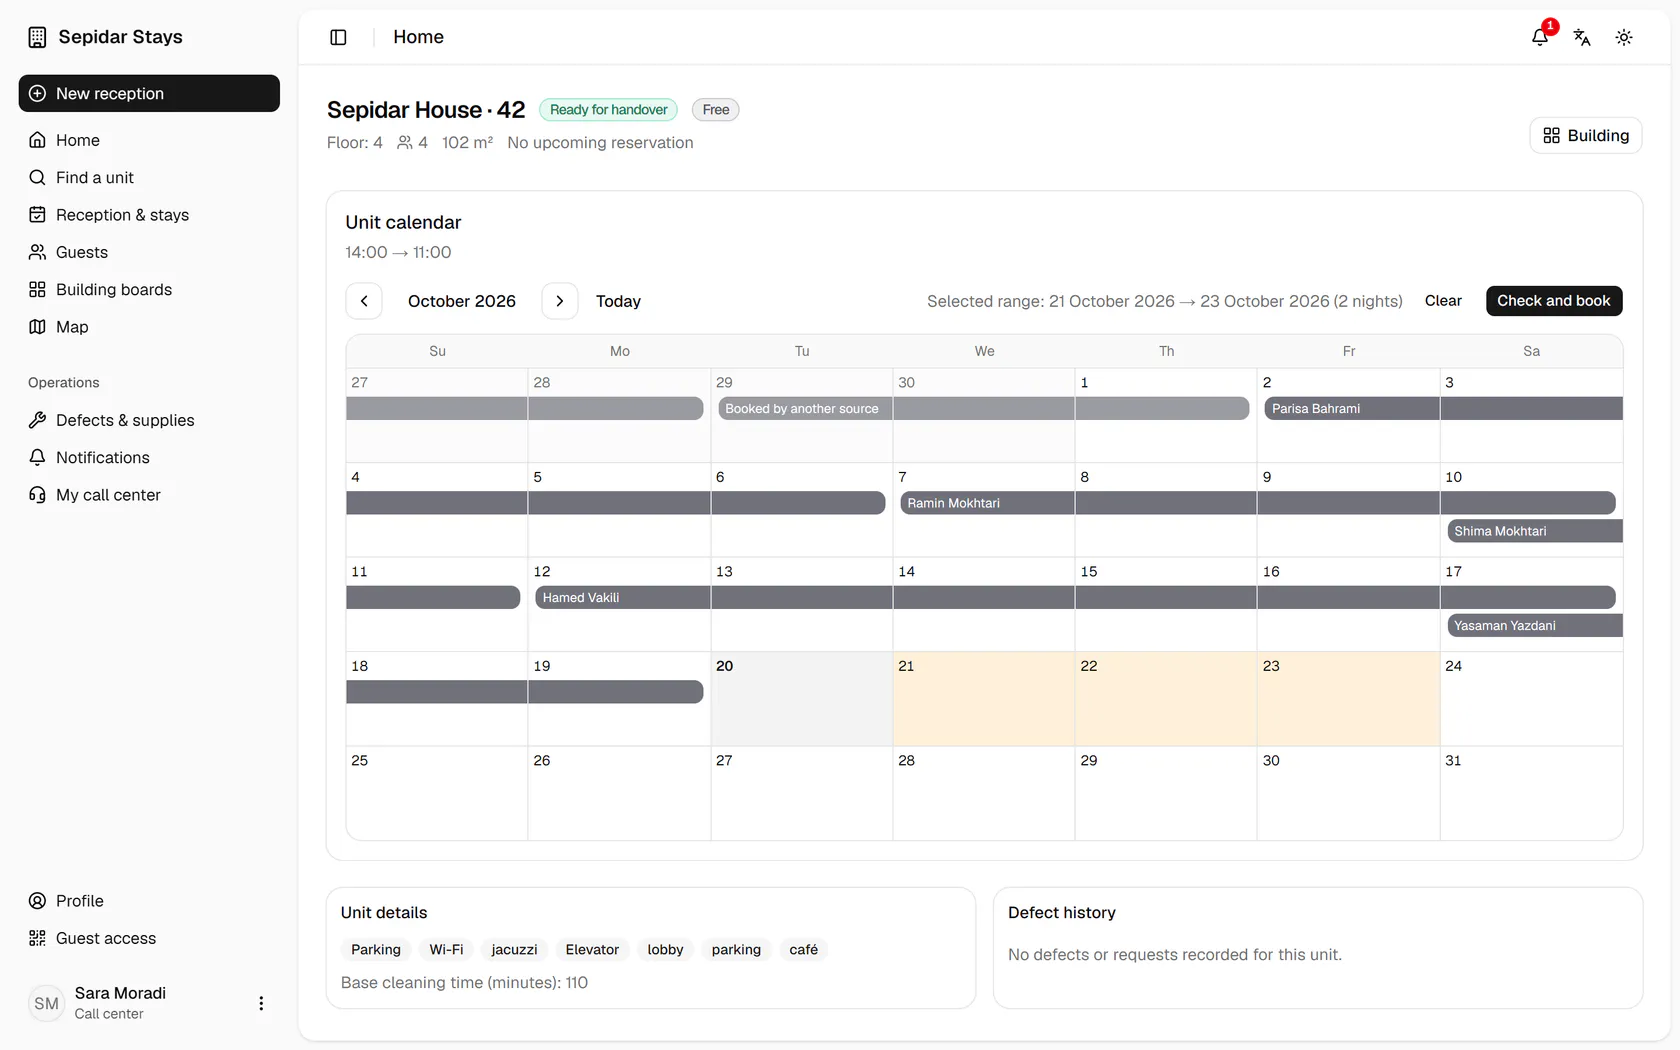Click the Free status badge
Screen dimensions: 1680x1050
[x=716, y=110]
